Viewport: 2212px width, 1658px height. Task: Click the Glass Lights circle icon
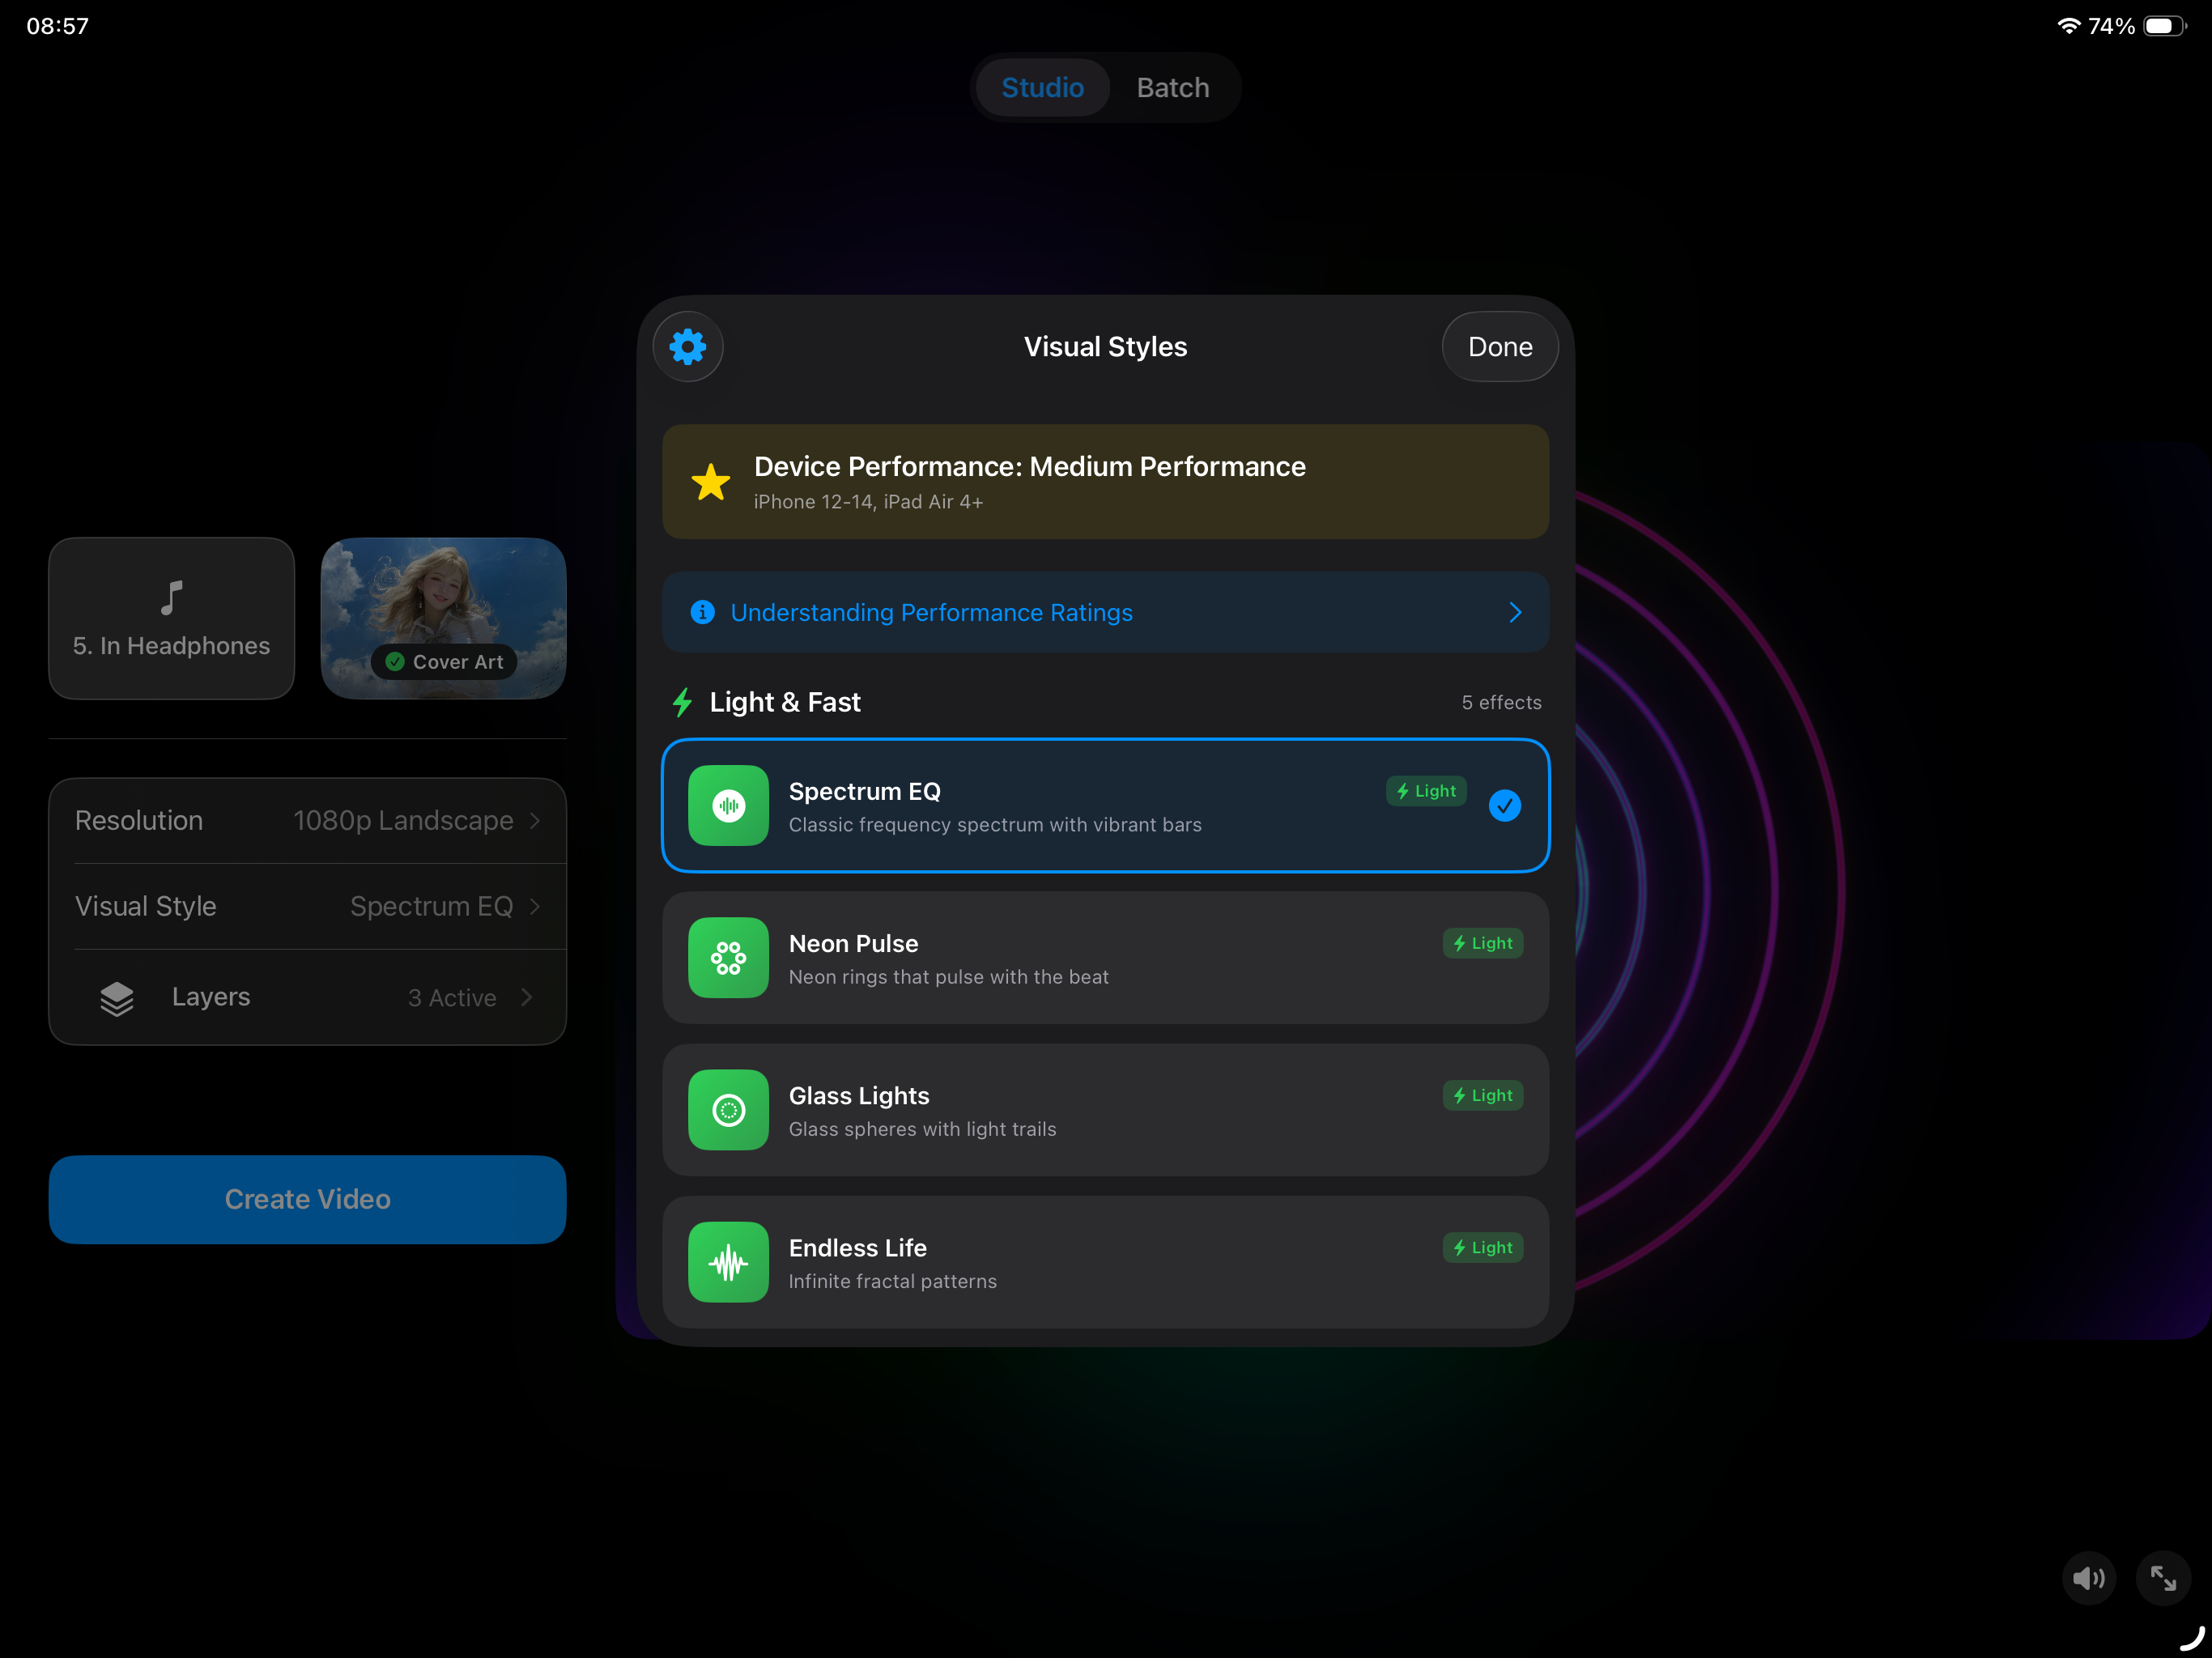pyautogui.click(x=728, y=1110)
